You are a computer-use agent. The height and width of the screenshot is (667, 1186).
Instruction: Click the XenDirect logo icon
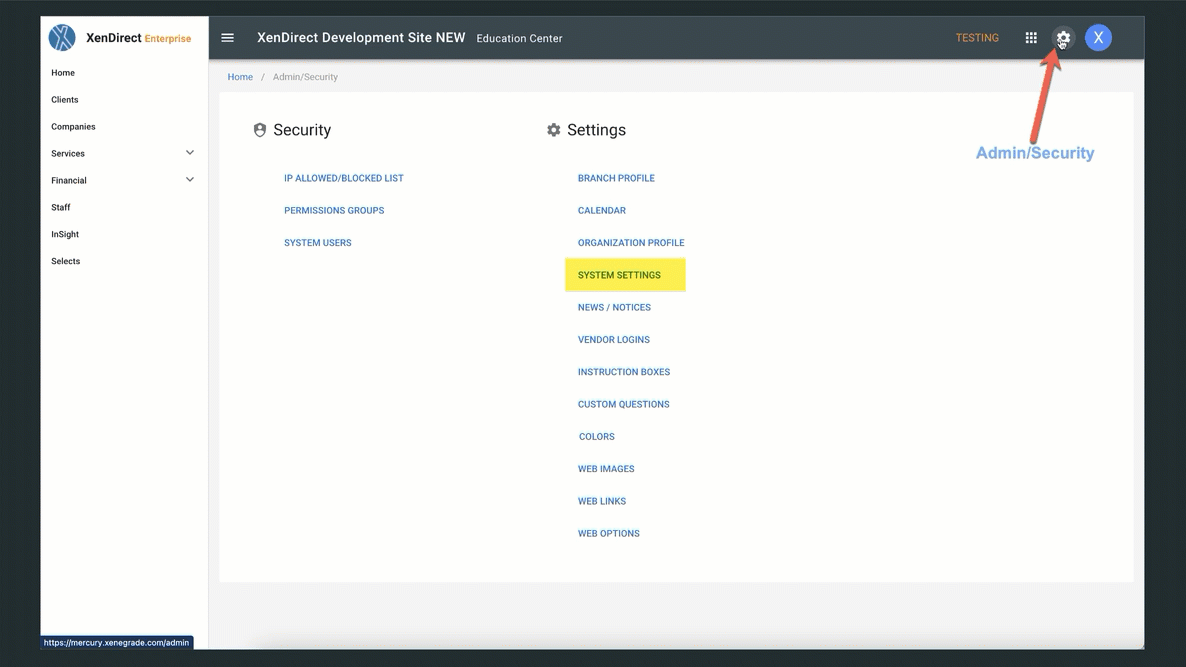coord(62,38)
